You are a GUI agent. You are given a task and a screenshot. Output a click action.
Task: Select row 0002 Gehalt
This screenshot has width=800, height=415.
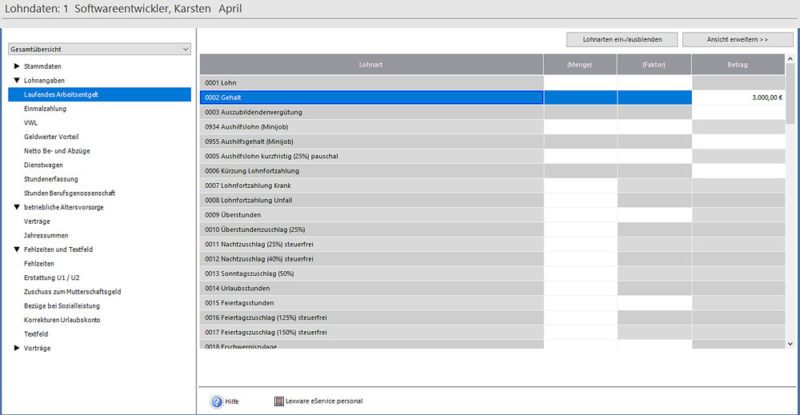(371, 97)
